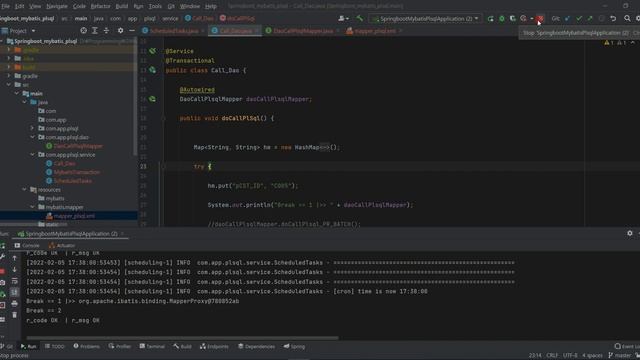This screenshot has height=360, width=640.
Task: Open user account dropdown in toolbar
Action: pos(344,18)
